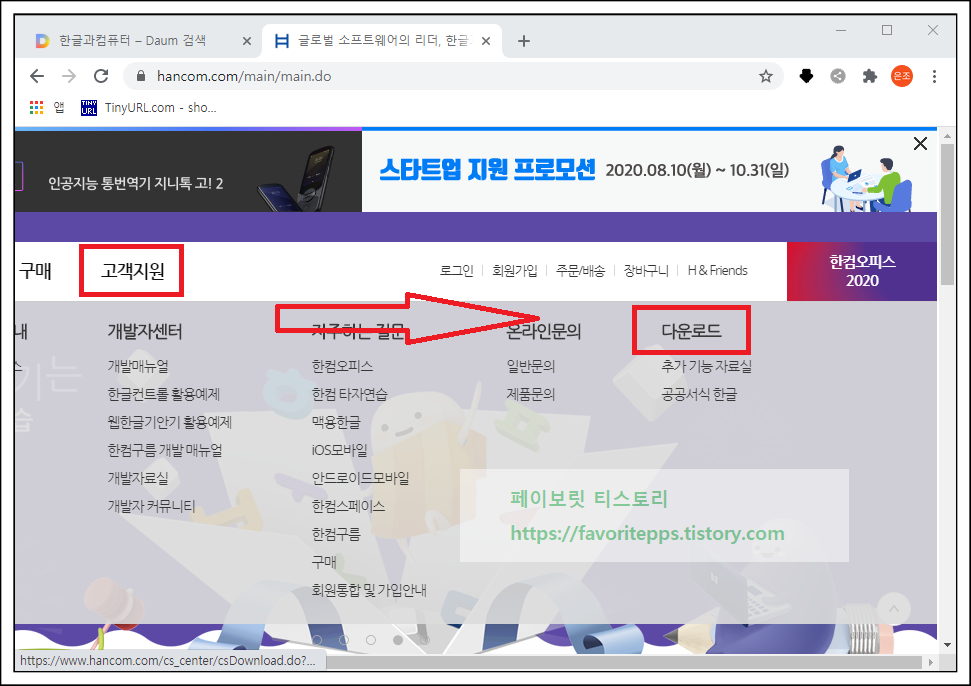Image resolution: width=971 pixels, height=686 pixels.
Task: Open 회원통합 및 가입안내
Action: [x=369, y=590]
